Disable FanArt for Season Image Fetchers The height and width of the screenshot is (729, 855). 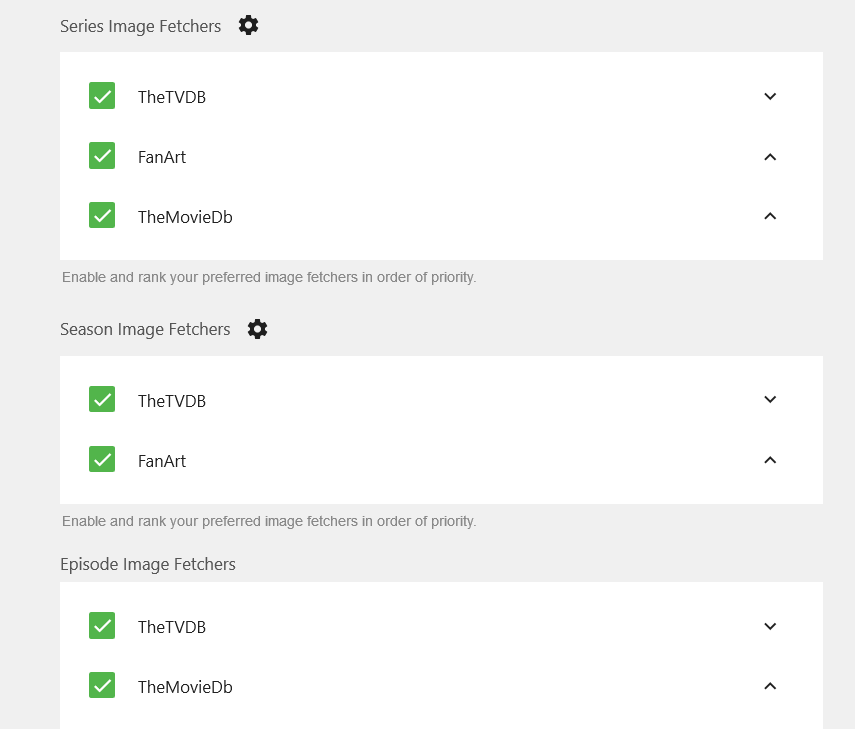point(102,460)
